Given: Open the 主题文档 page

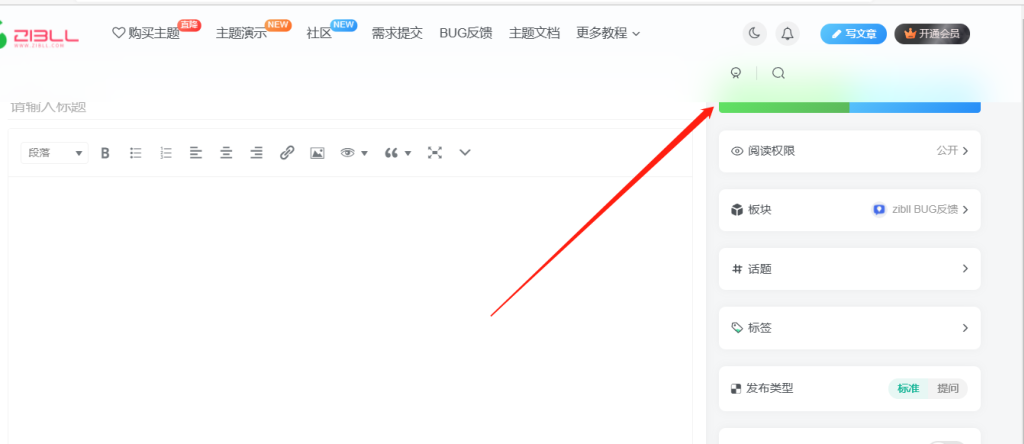Looking at the screenshot, I should click(x=534, y=33).
